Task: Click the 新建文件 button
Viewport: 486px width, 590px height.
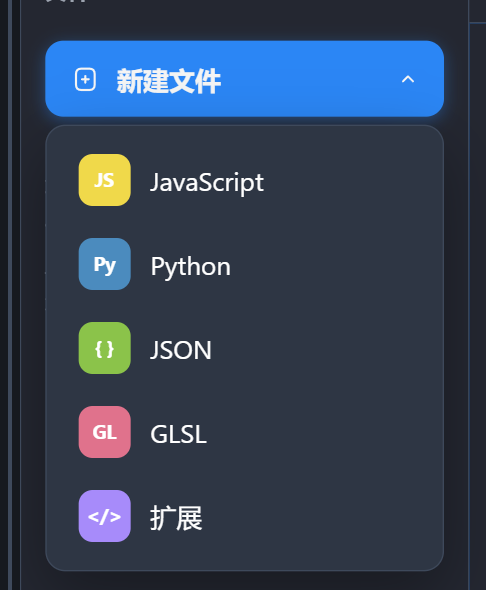Action: pos(245,79)
